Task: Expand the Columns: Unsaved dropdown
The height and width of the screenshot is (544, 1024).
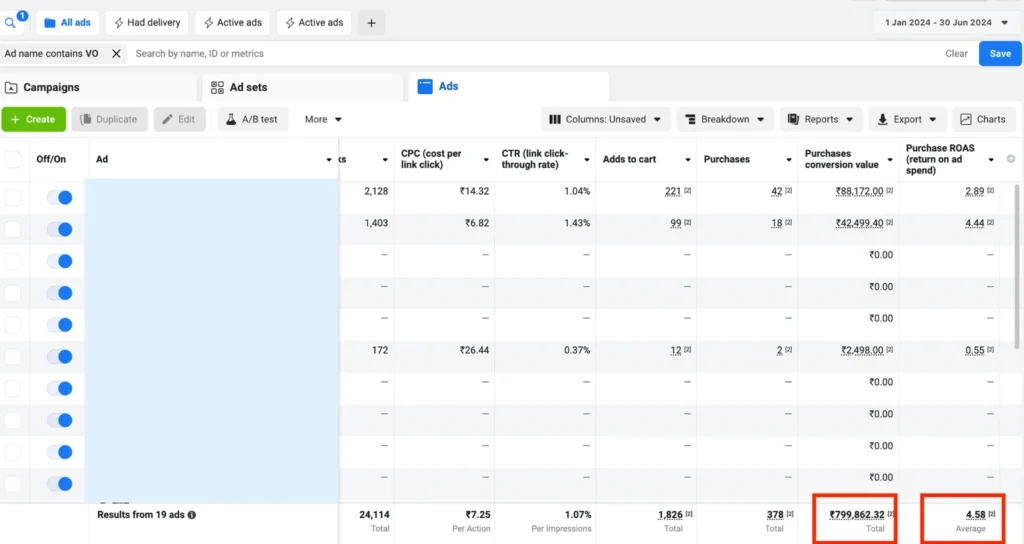Action: [605, 120]
